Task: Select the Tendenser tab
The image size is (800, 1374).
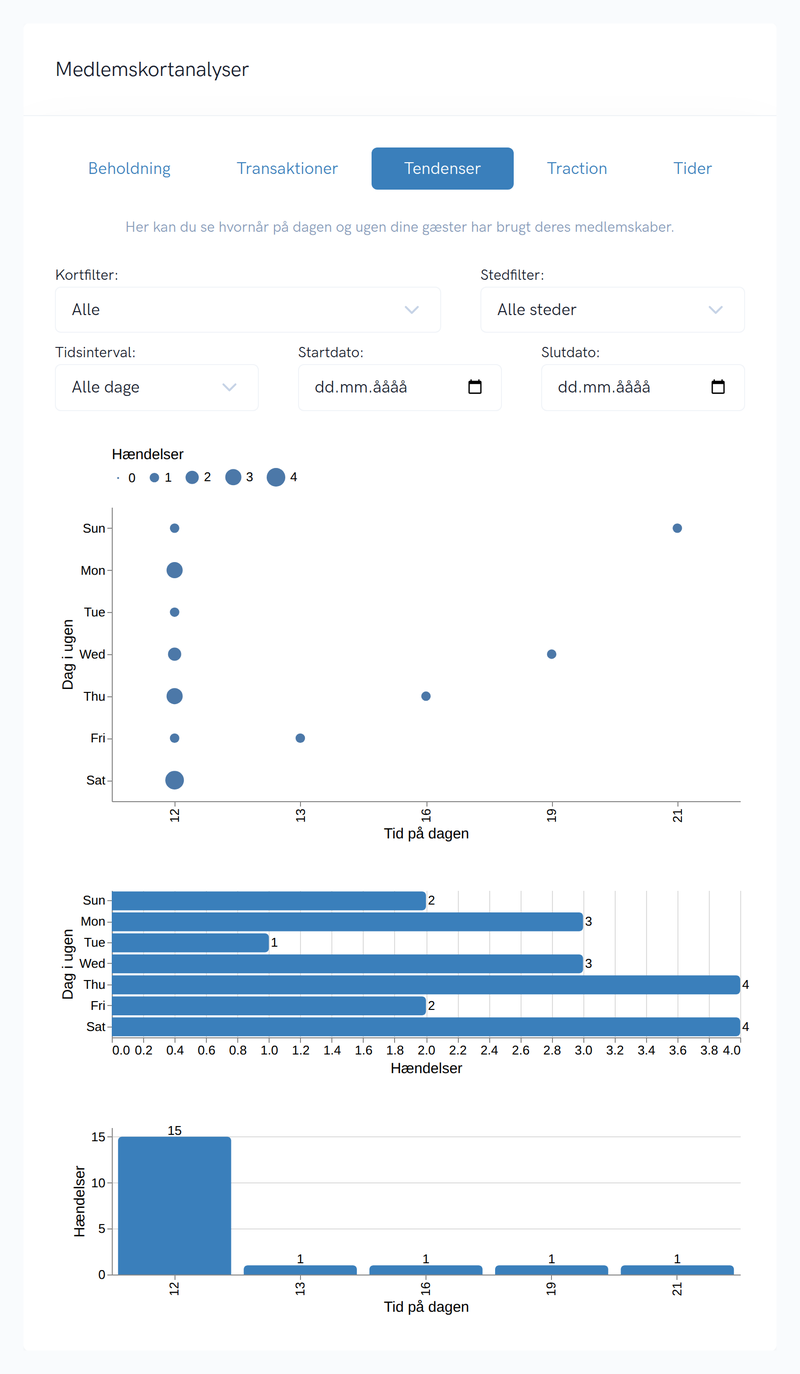Action: click(443, 168)
